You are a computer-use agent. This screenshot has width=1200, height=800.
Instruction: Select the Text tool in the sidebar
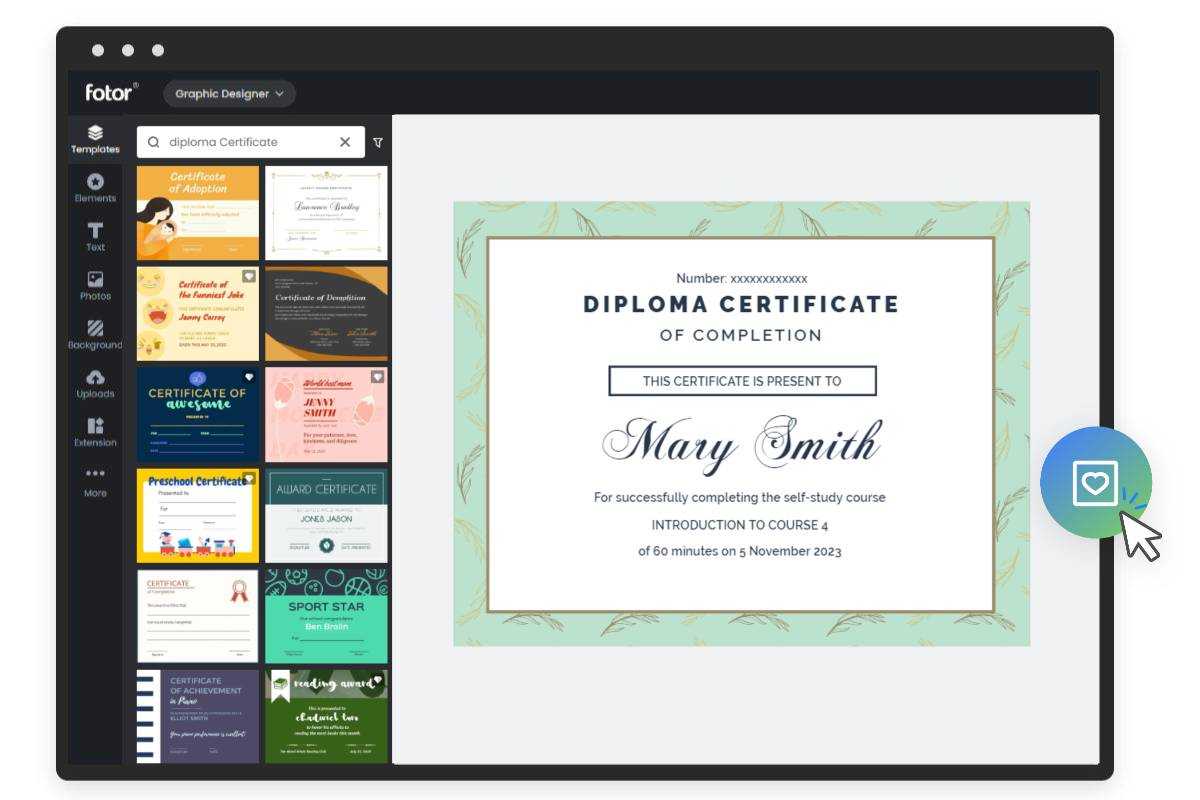(95, 237)
